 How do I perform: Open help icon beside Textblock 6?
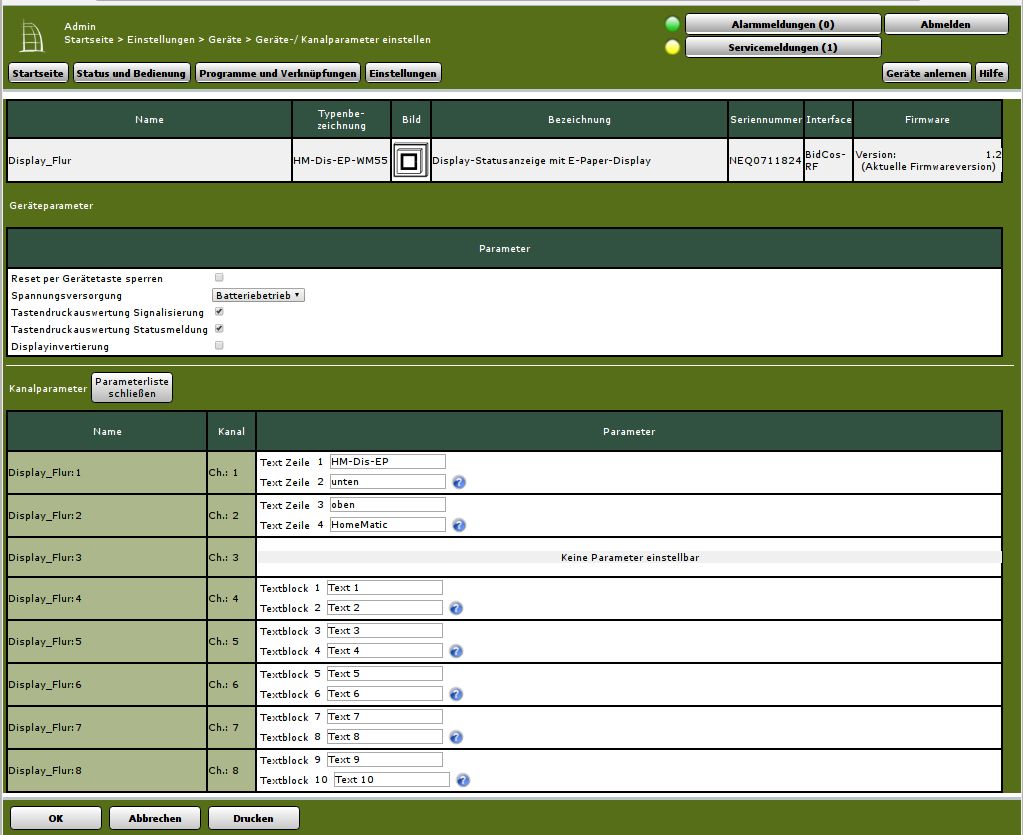pyautogui.click(x=456, y=694)
